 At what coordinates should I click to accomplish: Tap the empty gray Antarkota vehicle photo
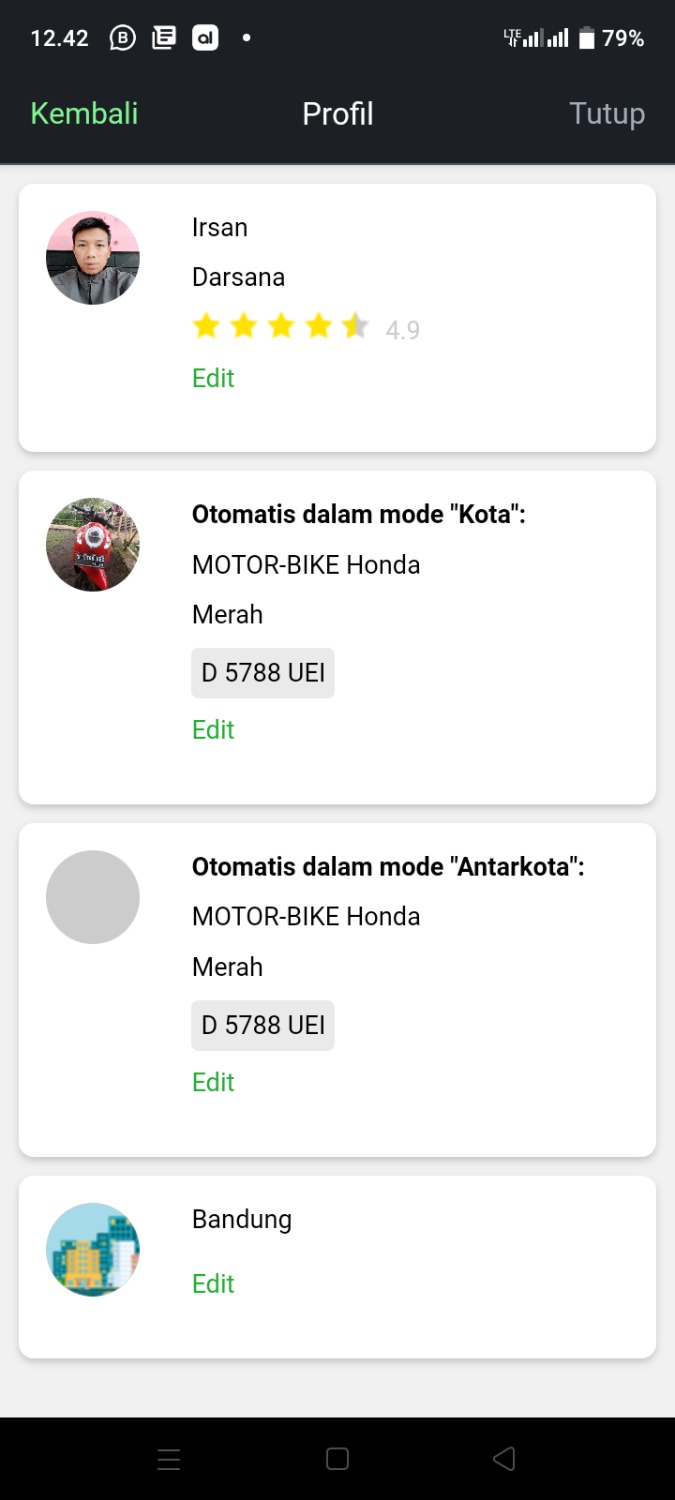[x=93, y=897]
